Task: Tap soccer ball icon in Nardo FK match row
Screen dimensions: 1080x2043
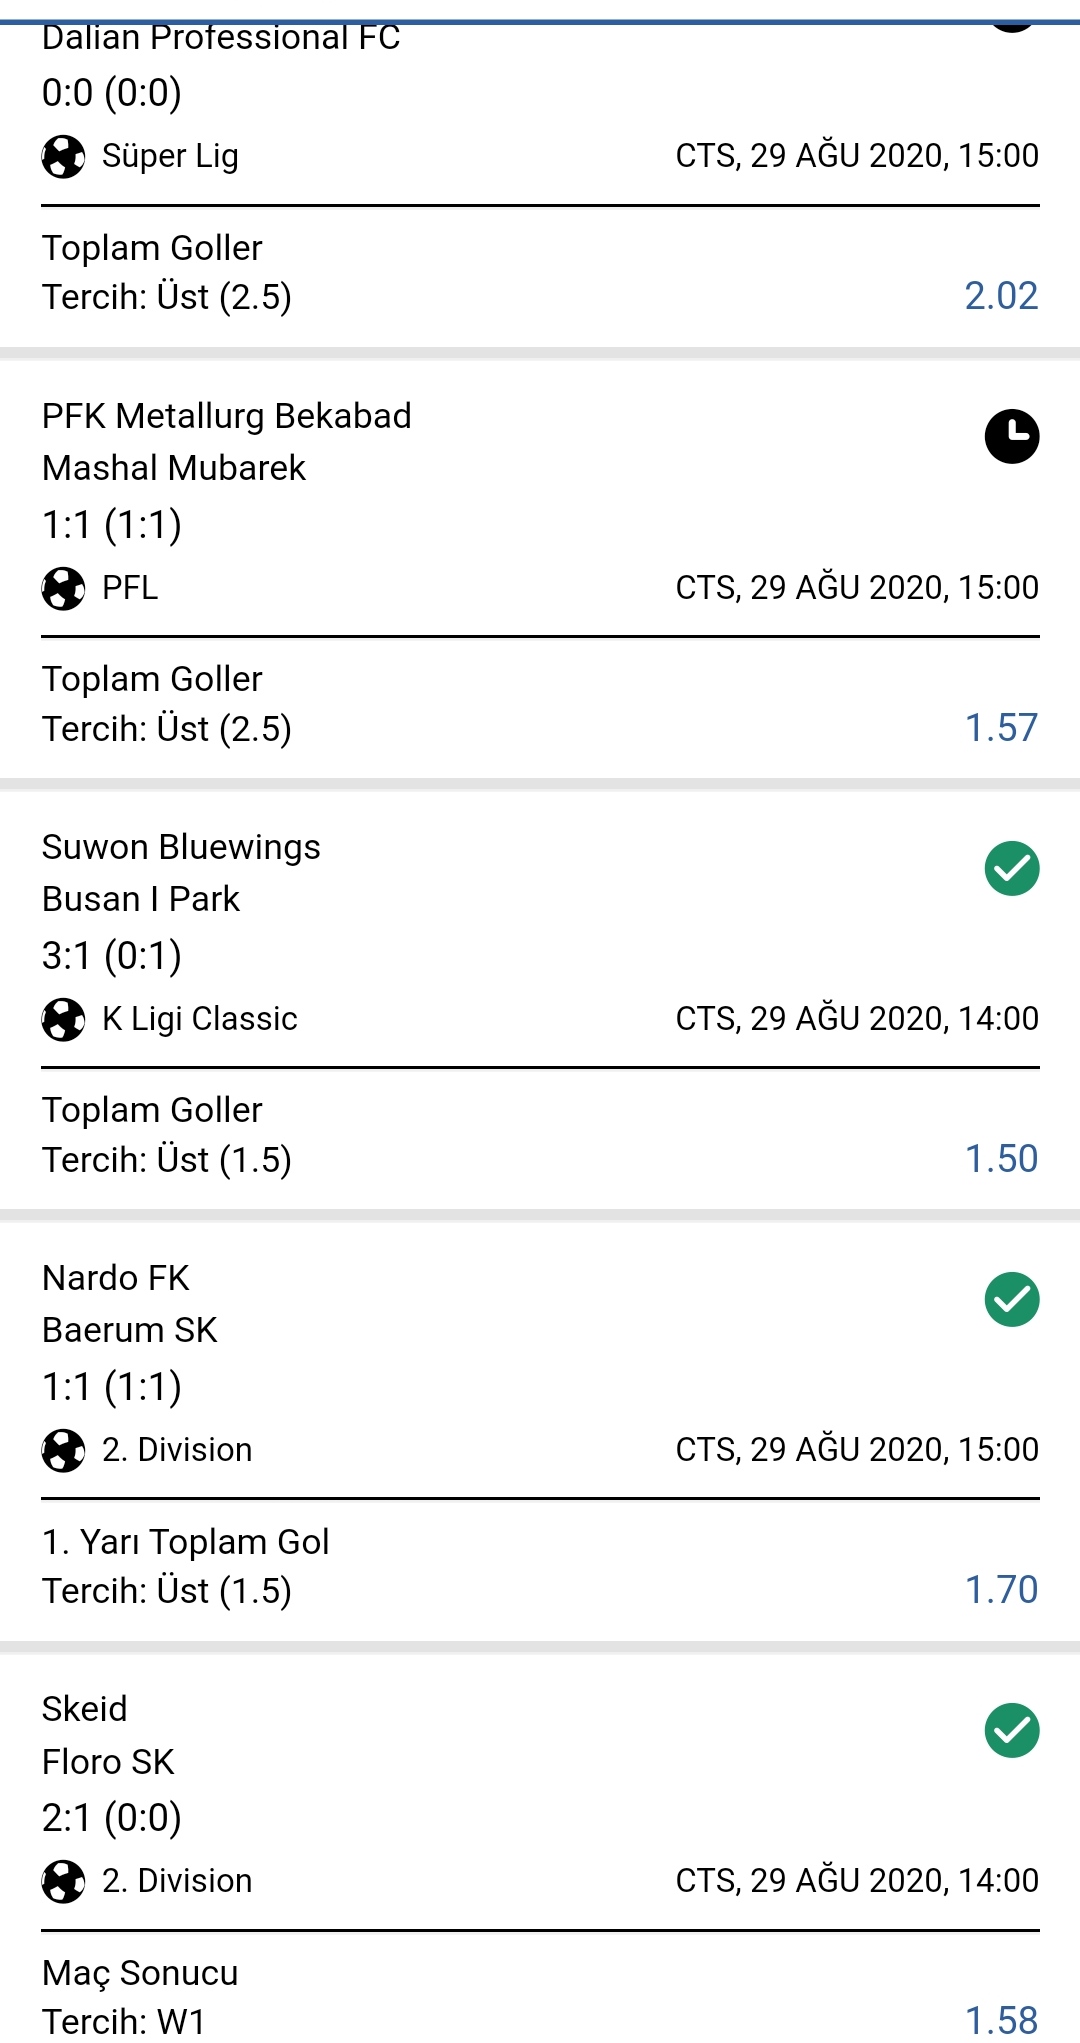Action: 63,1451
